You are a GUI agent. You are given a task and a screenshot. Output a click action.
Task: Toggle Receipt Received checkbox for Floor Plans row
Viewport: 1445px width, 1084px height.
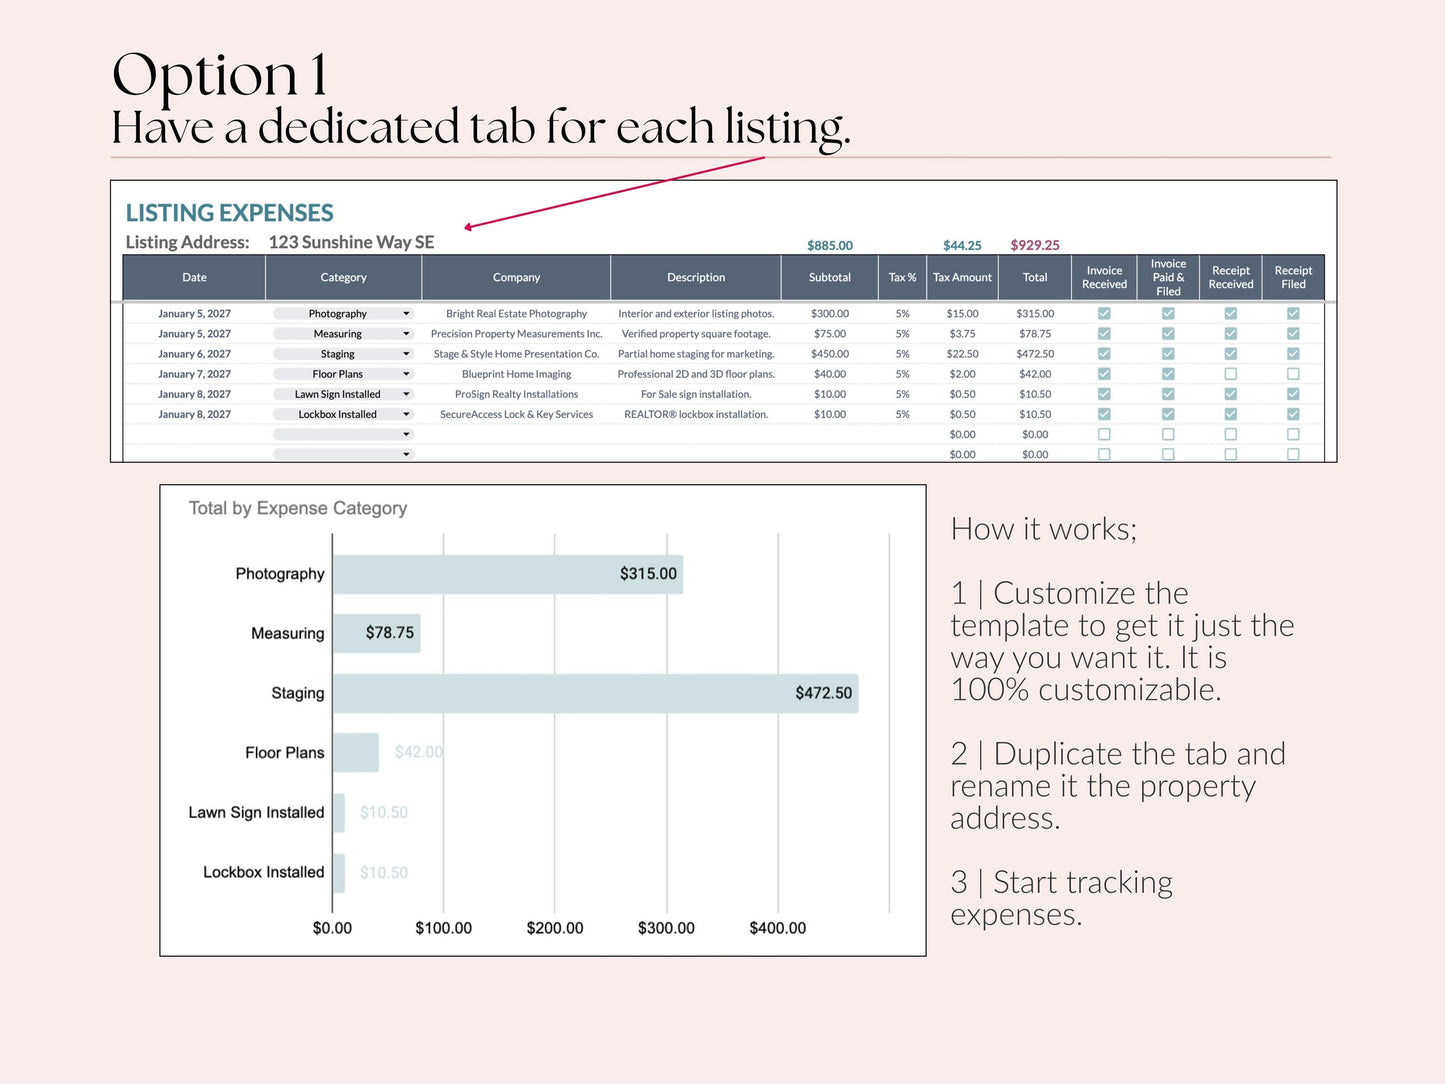click(x=1231, y=374)
